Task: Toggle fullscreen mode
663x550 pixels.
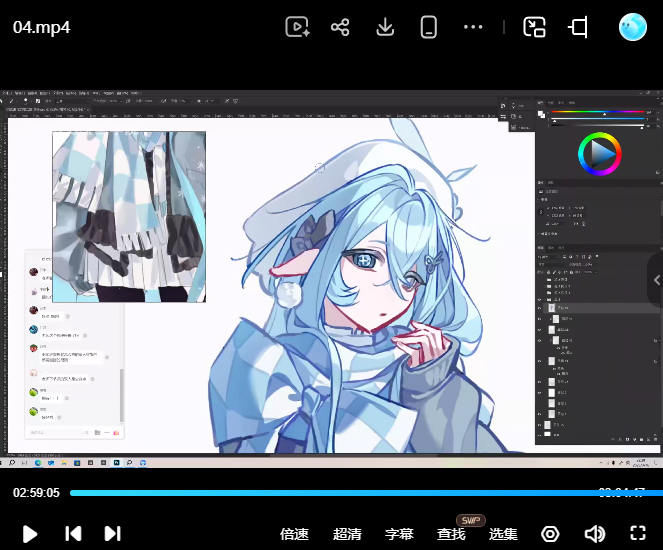Action: 638,533
